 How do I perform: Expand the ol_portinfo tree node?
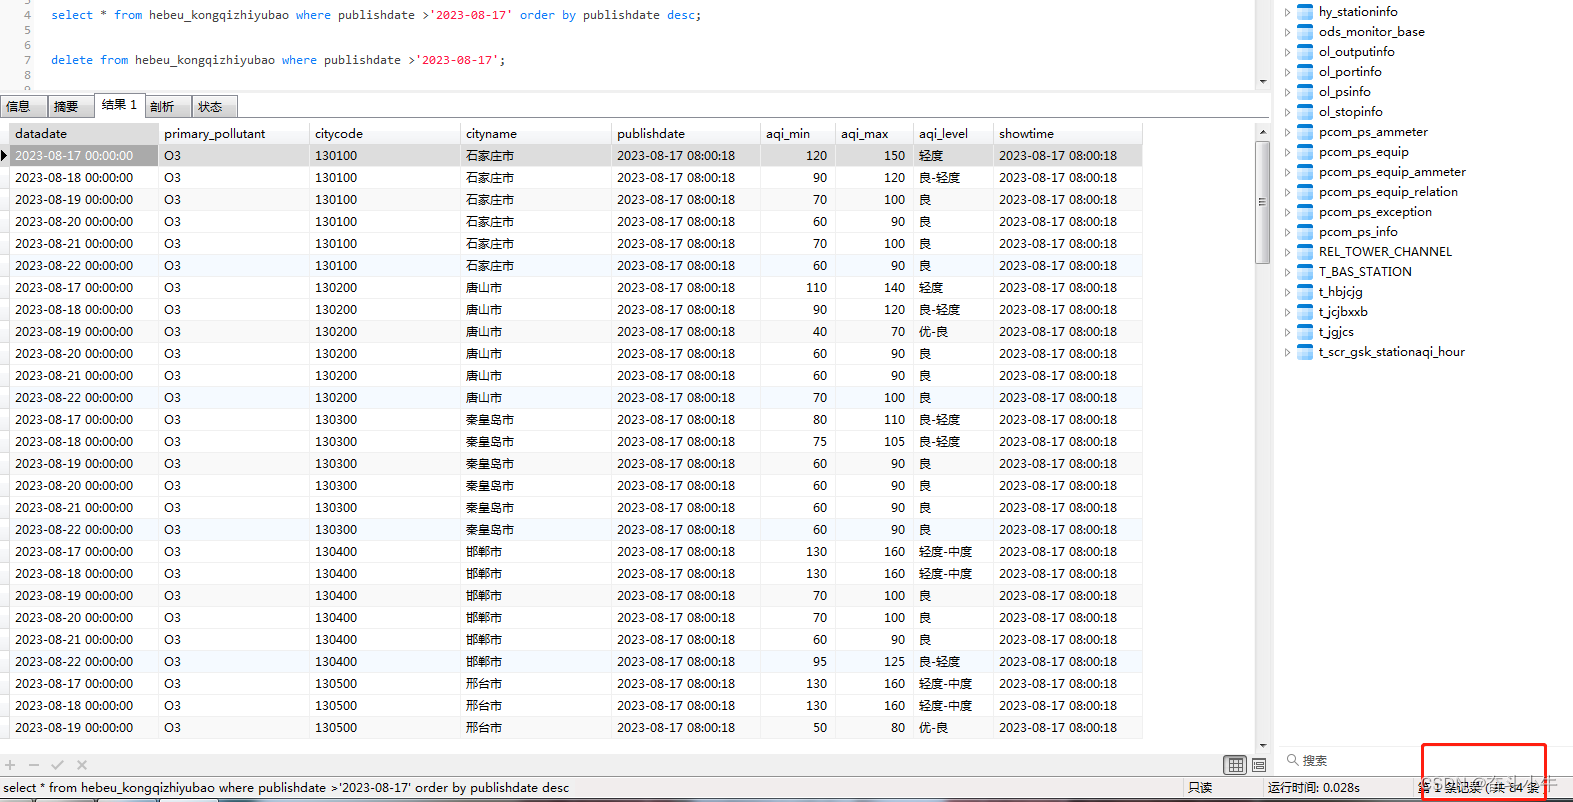tap(1287, 72)
